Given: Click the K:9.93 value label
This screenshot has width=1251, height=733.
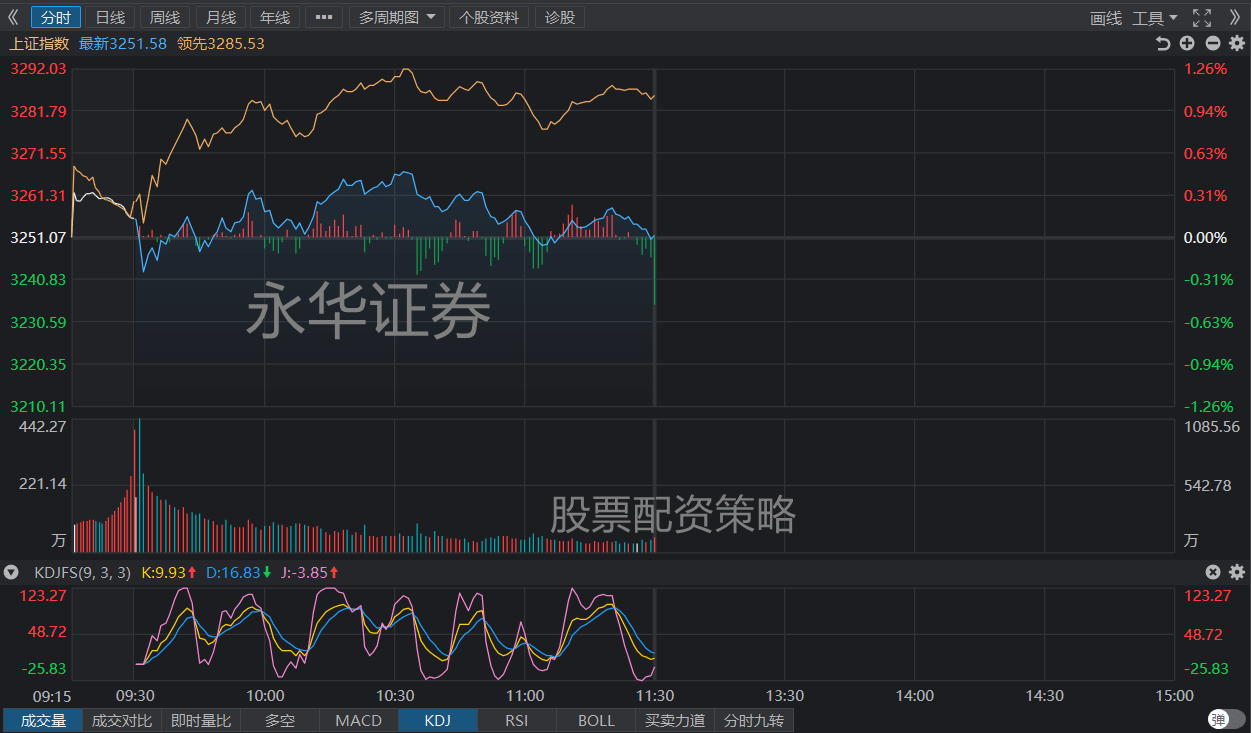Looking at the screenshot, I should coord(169,572).
